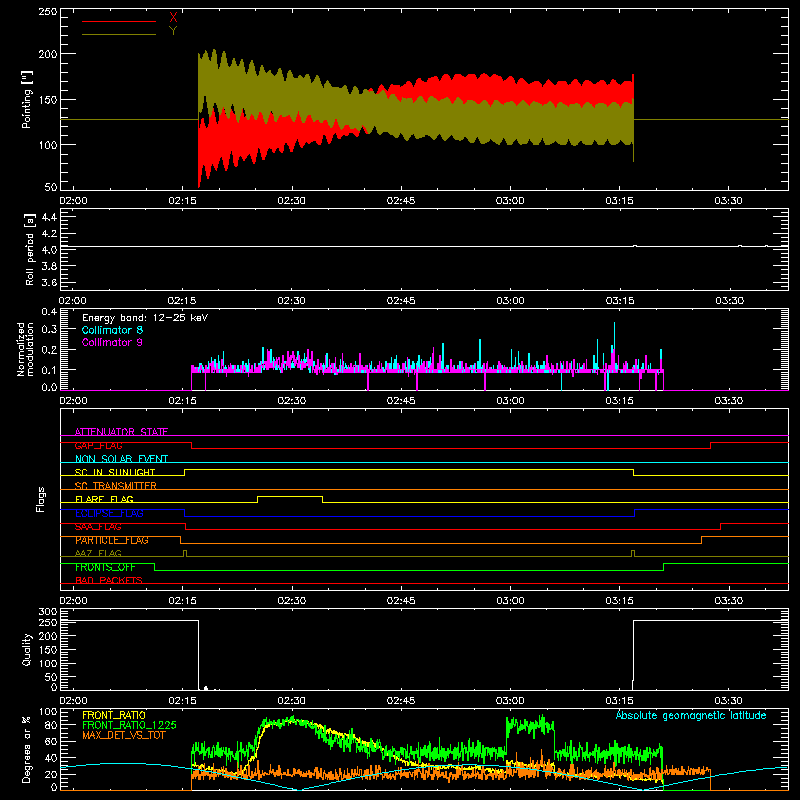The image size is (800, 800).
Task: Select the red legend line for X
Action: (x=118, y=21)
